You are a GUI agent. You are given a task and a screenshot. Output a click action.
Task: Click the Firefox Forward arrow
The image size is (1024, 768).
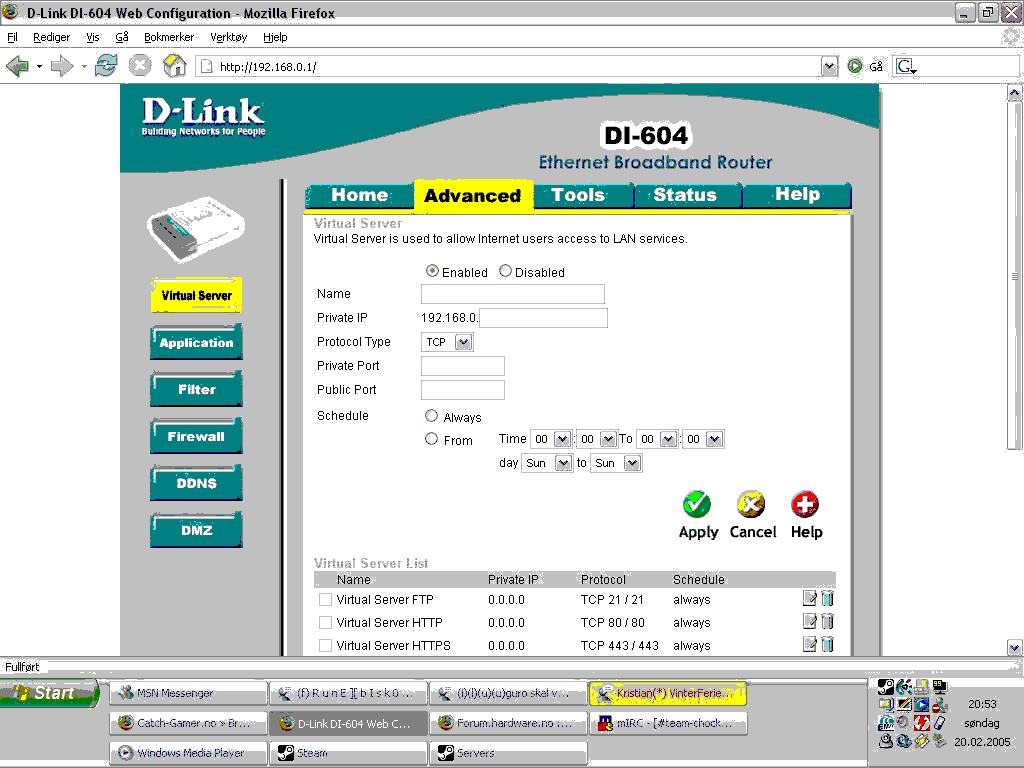coord(61,66)
